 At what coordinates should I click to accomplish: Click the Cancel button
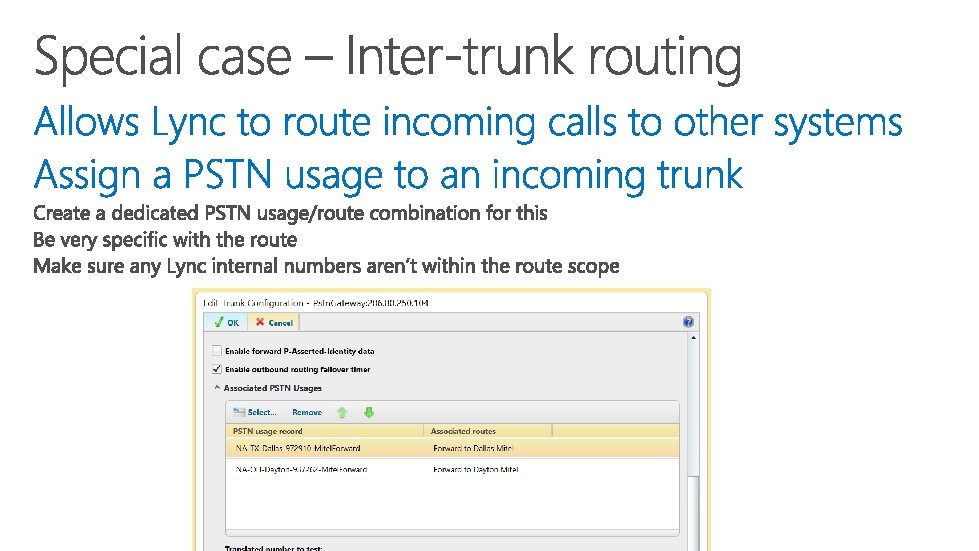tap(274, 323)
